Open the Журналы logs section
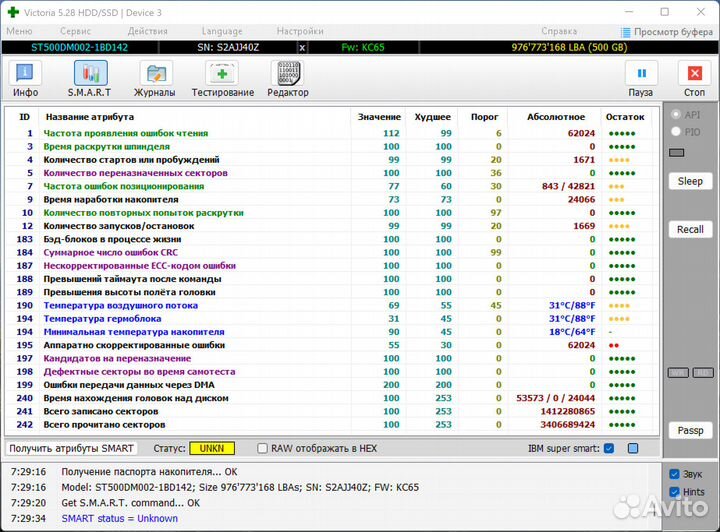 tap(155, 78)
